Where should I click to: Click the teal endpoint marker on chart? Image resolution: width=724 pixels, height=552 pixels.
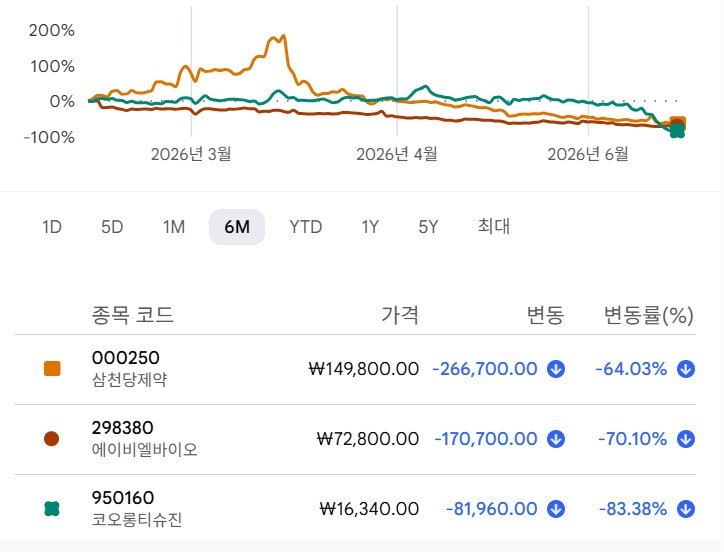point(677,132)
